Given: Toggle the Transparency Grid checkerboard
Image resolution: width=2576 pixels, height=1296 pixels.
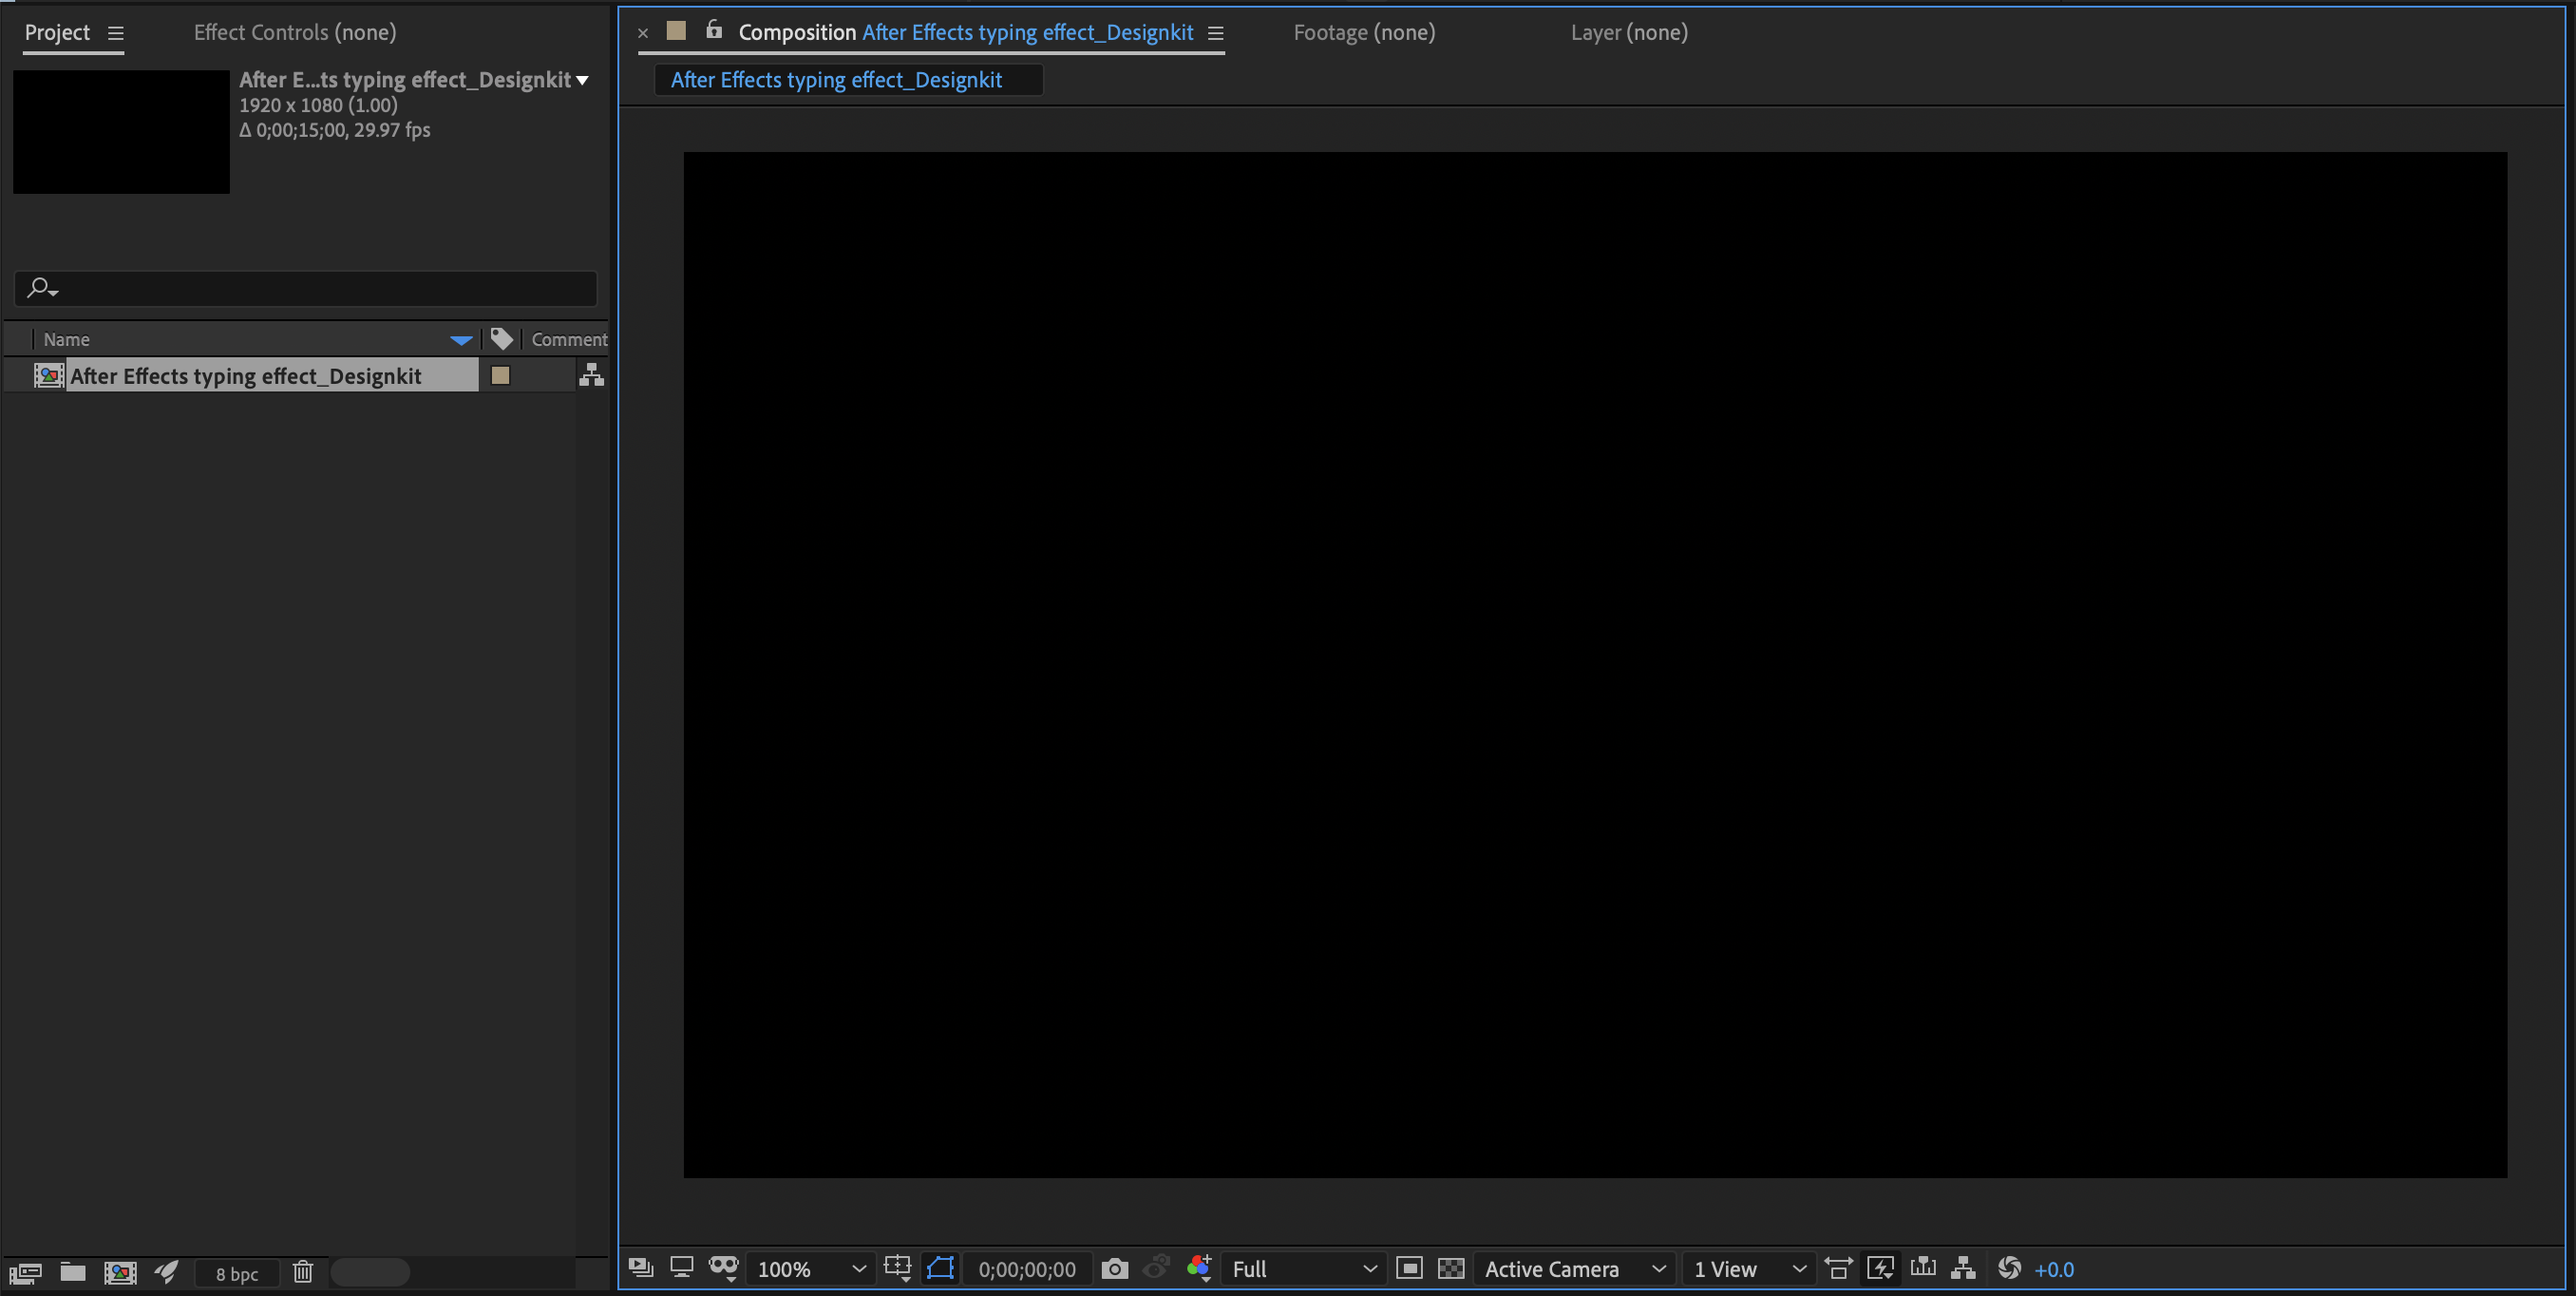Looking at the screenshot, I should click(1451, 1269).
